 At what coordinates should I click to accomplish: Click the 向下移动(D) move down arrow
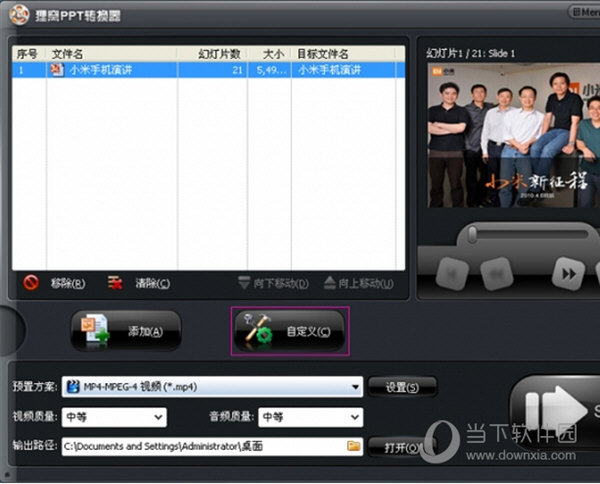point(244,283)
